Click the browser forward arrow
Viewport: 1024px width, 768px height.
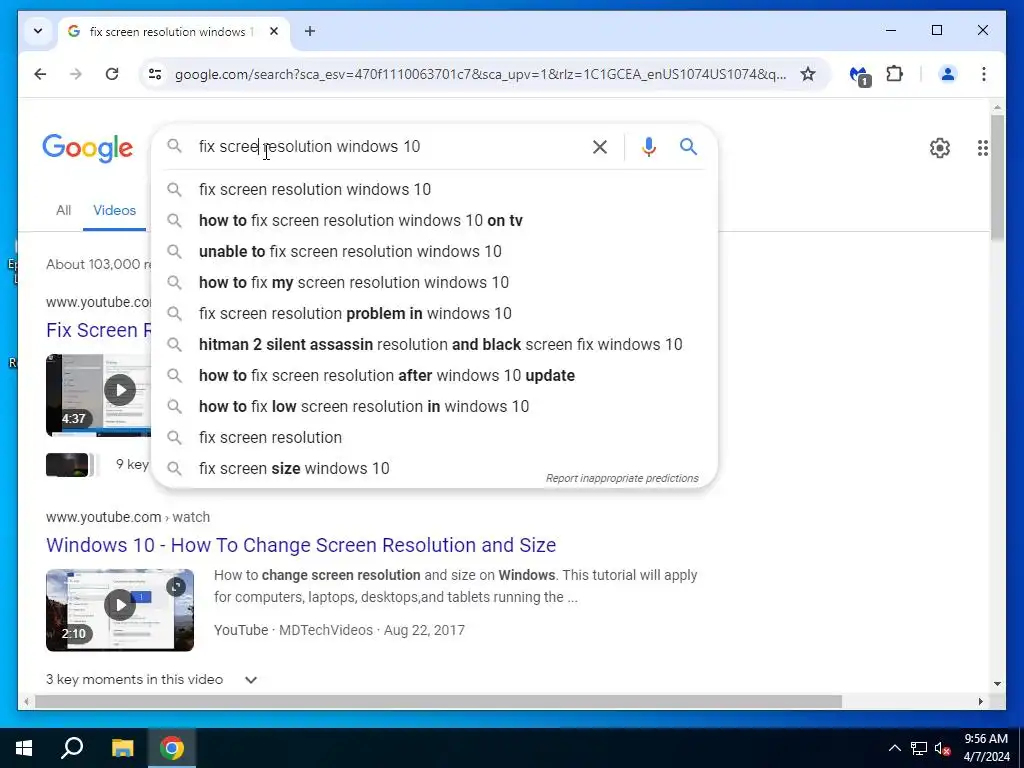coord(76,74)
